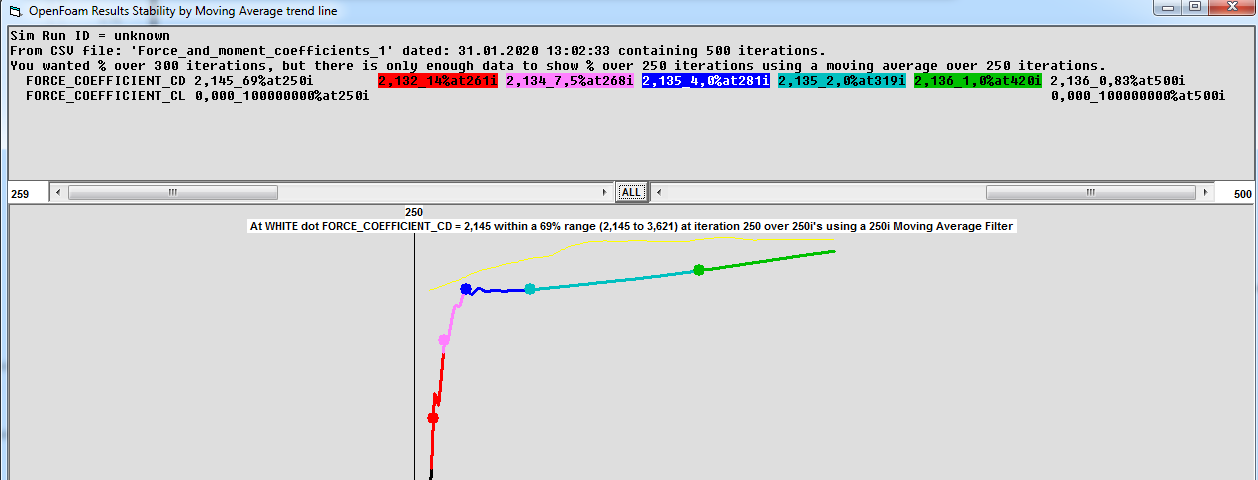The height and width of the screenshot is (480, 1258).
Task: Click the 250 iteration marker label
Action: (414, 212)
